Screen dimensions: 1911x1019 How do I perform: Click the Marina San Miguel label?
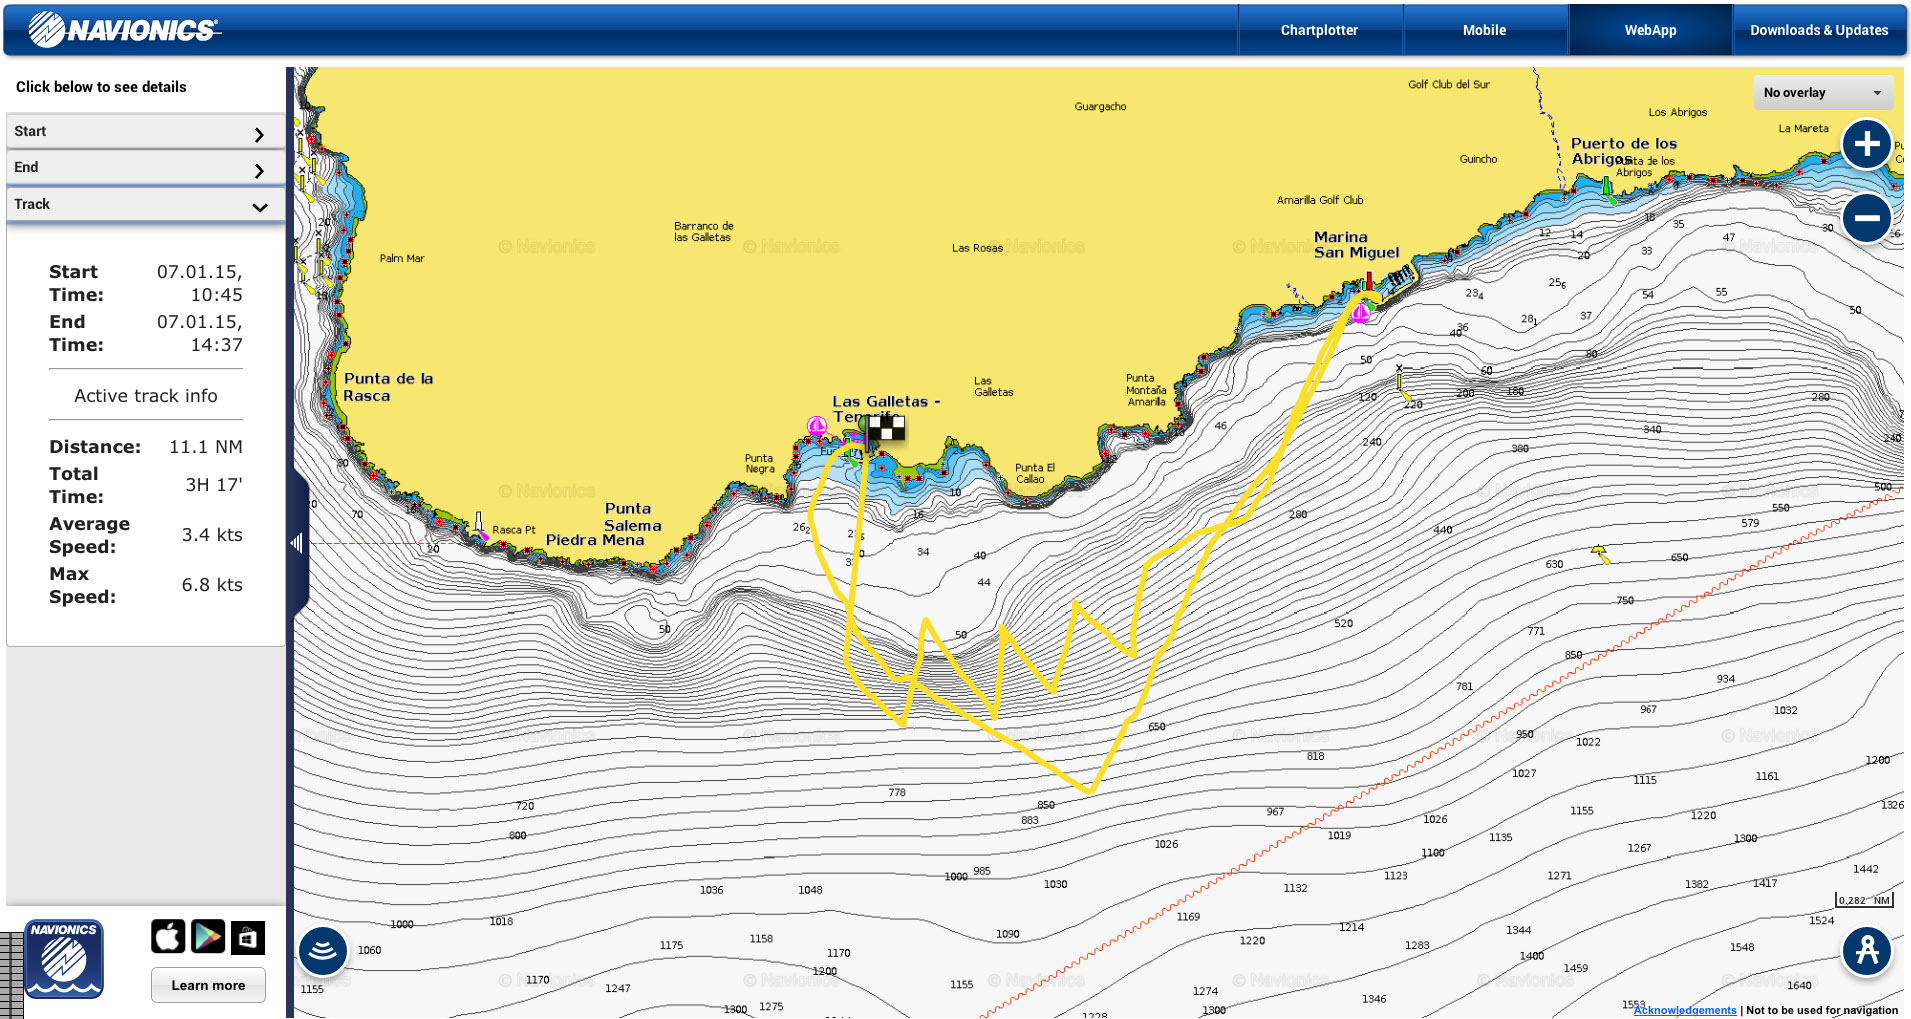(x=1356, y=245)
